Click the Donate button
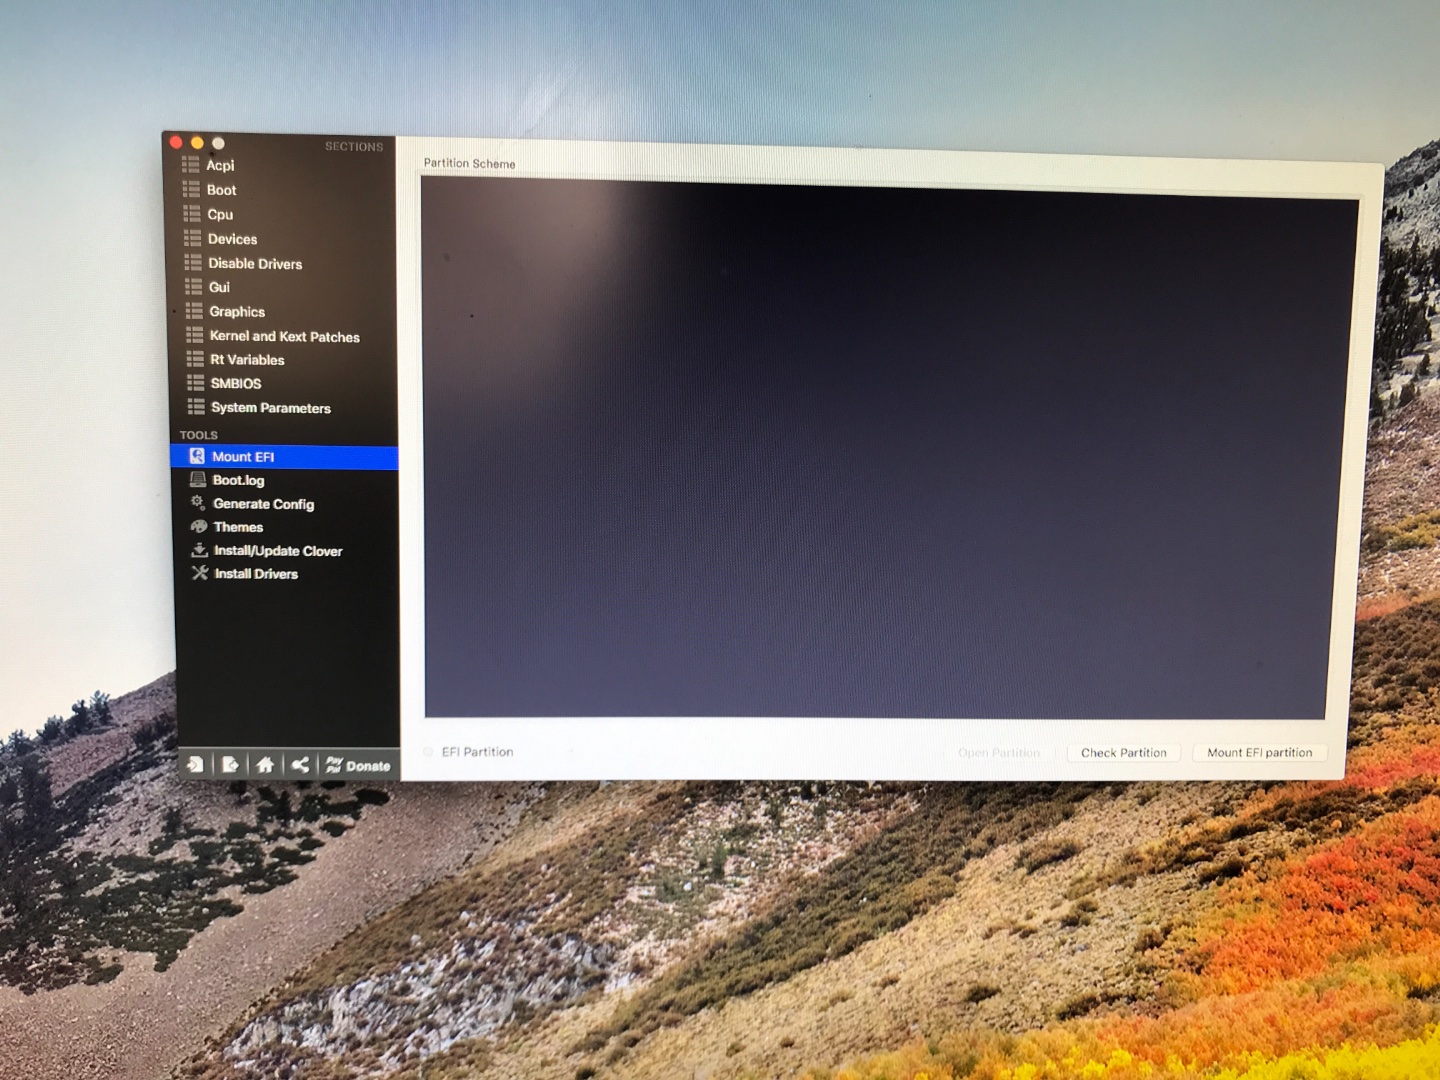This screenshot has width=1440, height=1080. click(x=358, y=766)
